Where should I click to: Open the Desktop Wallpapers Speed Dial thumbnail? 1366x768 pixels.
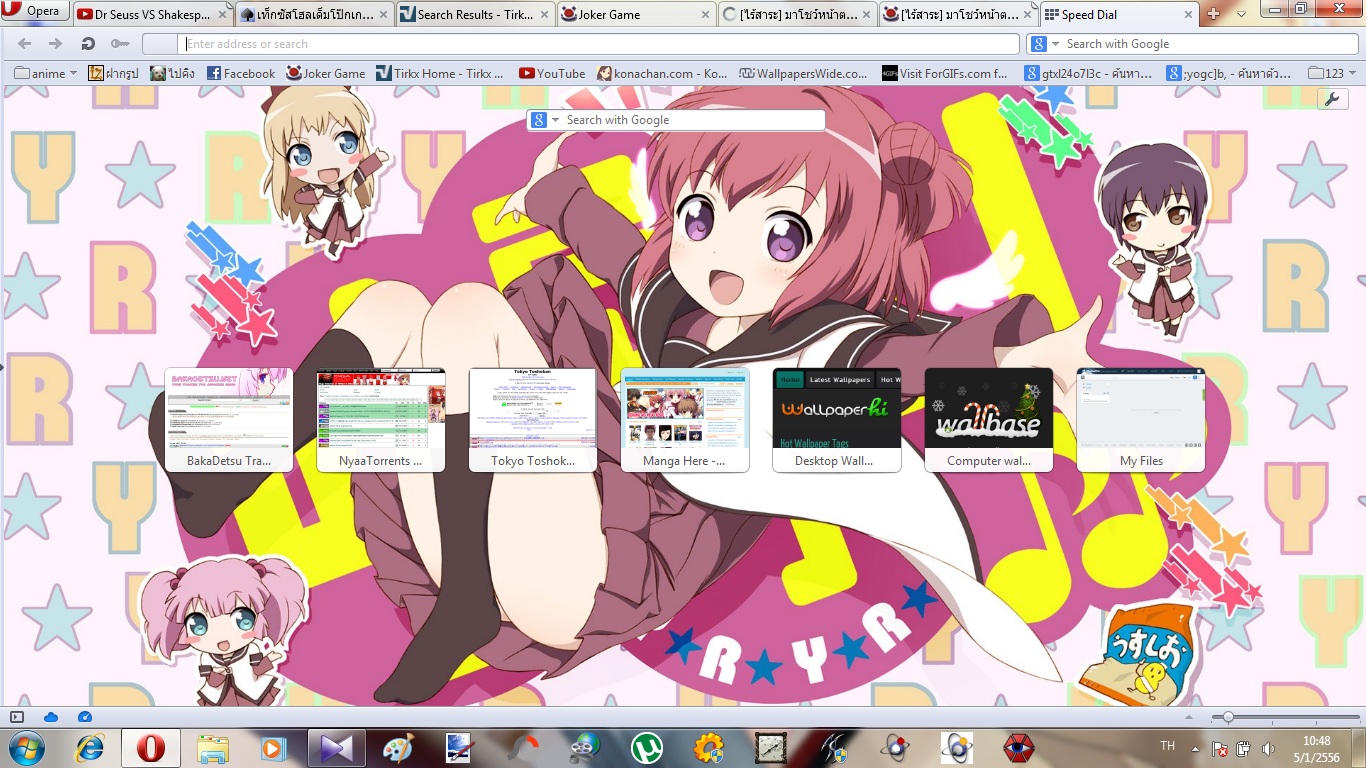point(837,420)
